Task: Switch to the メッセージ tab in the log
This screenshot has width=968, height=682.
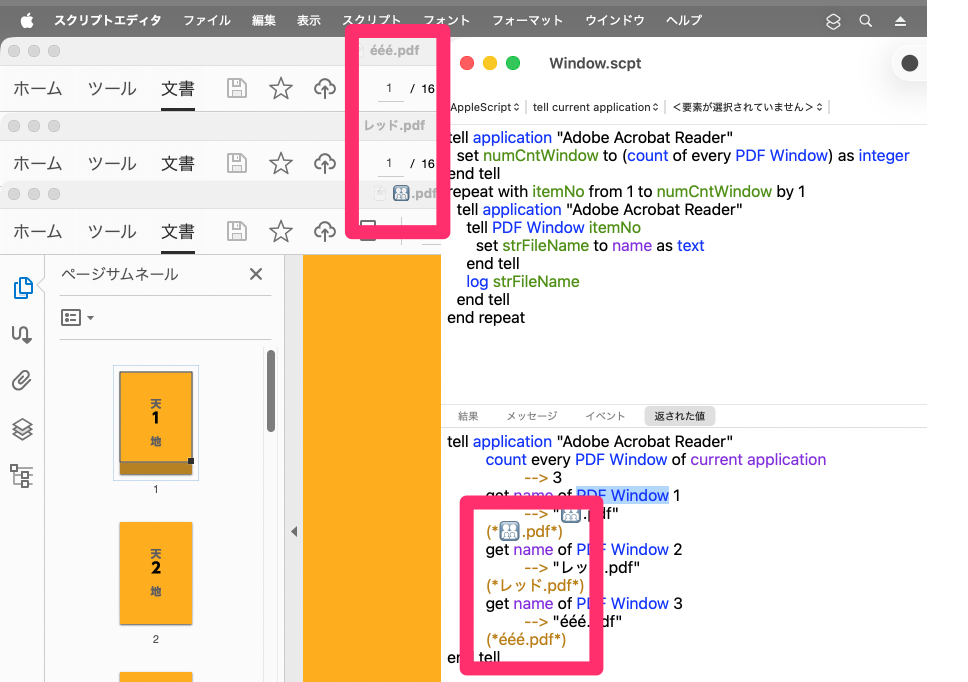Action: pyautogui.click(x=531, y=416)
